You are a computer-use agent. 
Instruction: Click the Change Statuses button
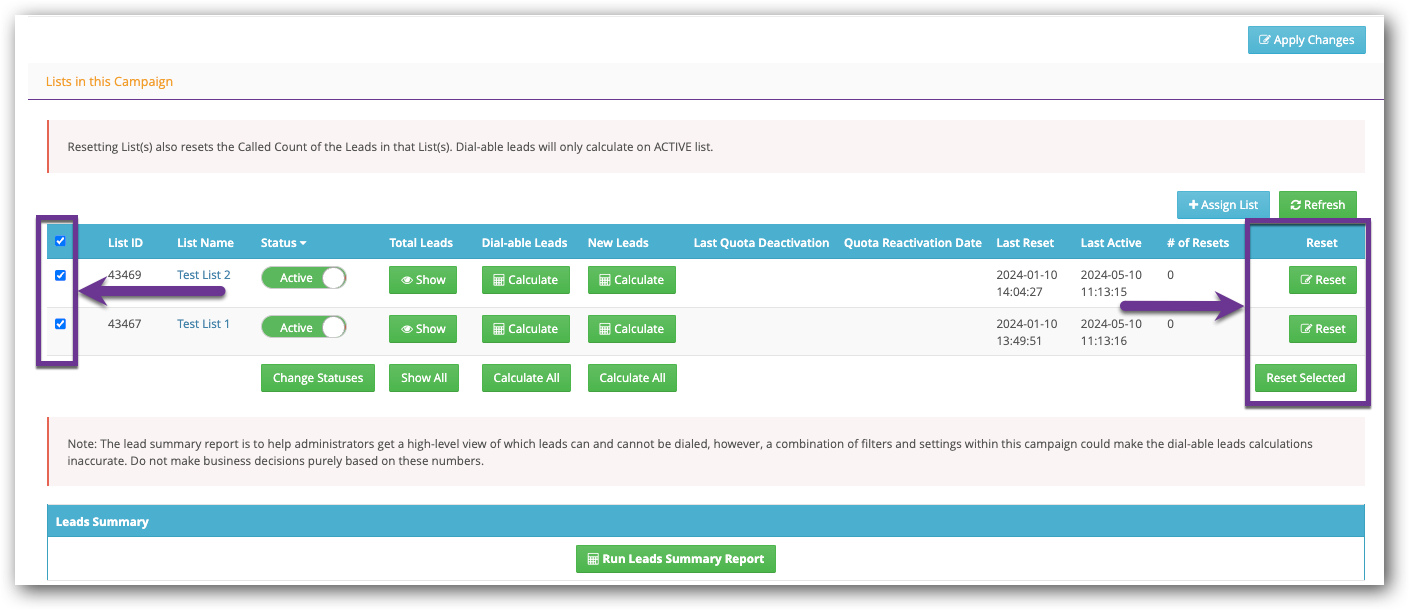[x=318, y=378]
